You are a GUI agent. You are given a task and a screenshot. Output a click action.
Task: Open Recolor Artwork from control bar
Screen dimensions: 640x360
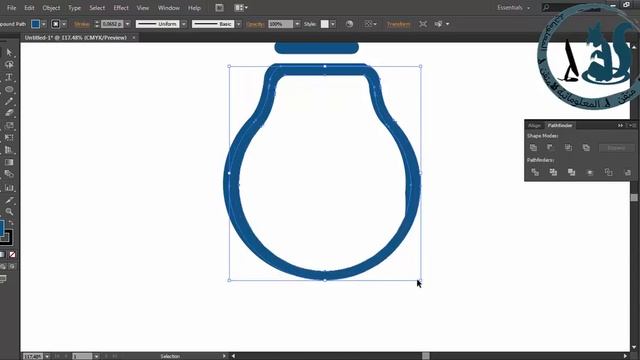click(x=349, y=24)
